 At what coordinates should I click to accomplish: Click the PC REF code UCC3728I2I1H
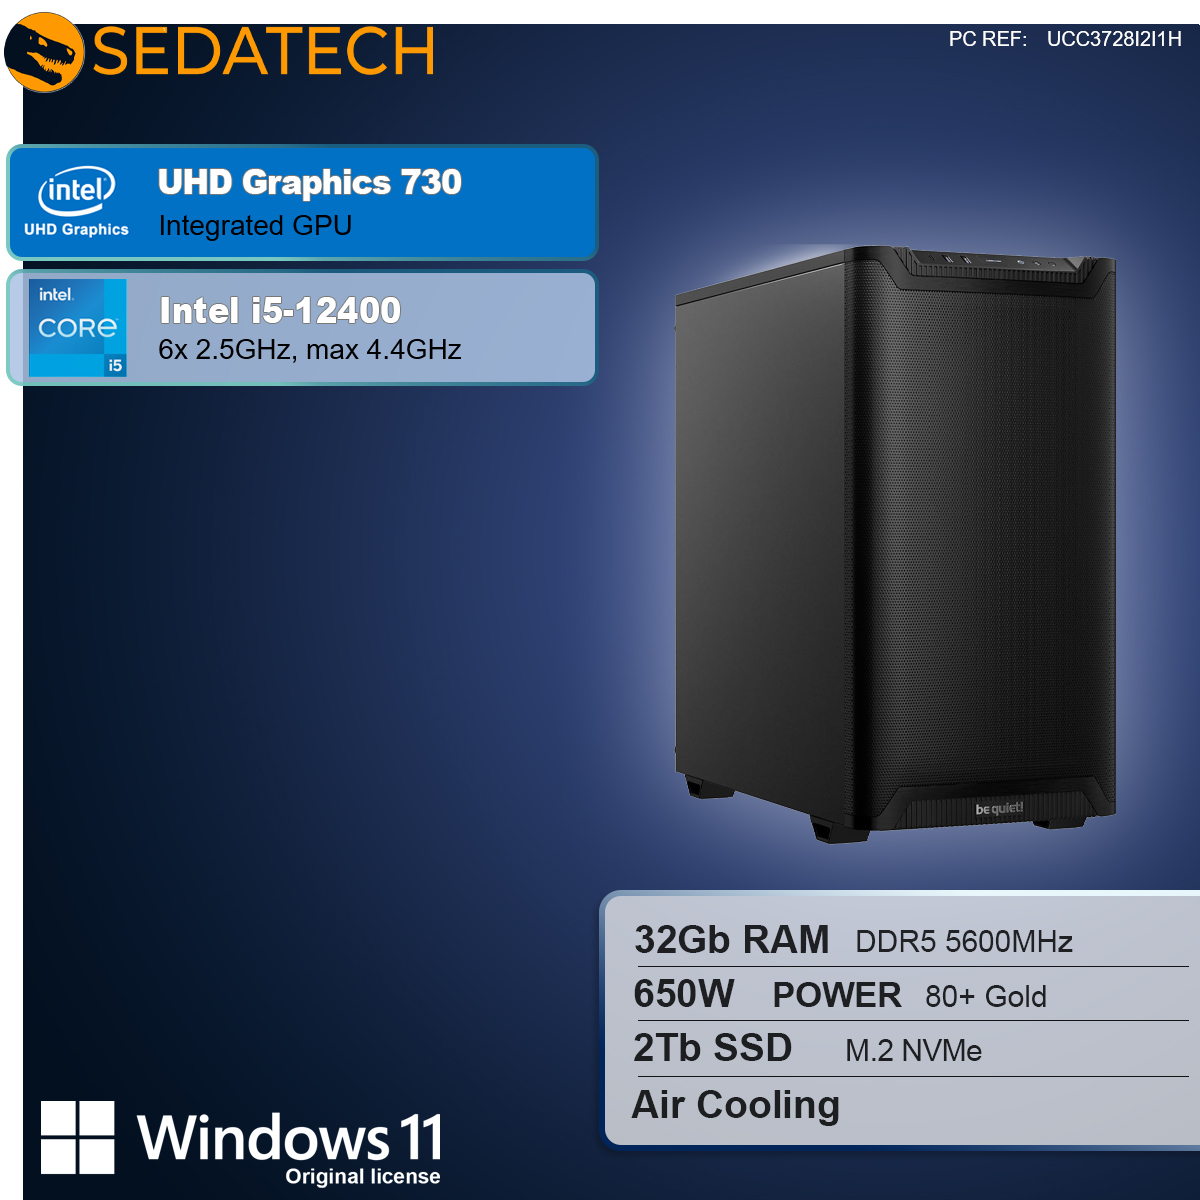tap(1114, 39)
